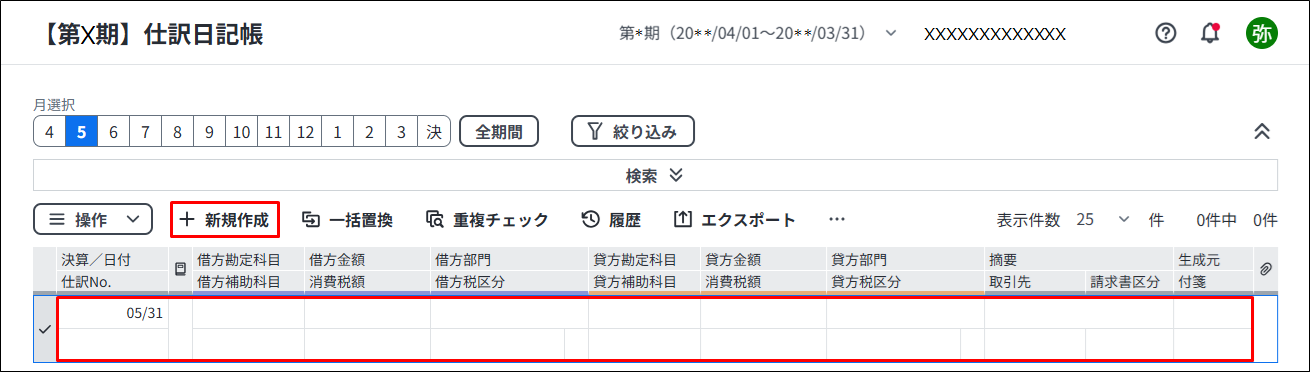Click the 新規作成 new entry button
Image resolution: width=1310 pixels, height=372 pixels.
coord(225,220)
